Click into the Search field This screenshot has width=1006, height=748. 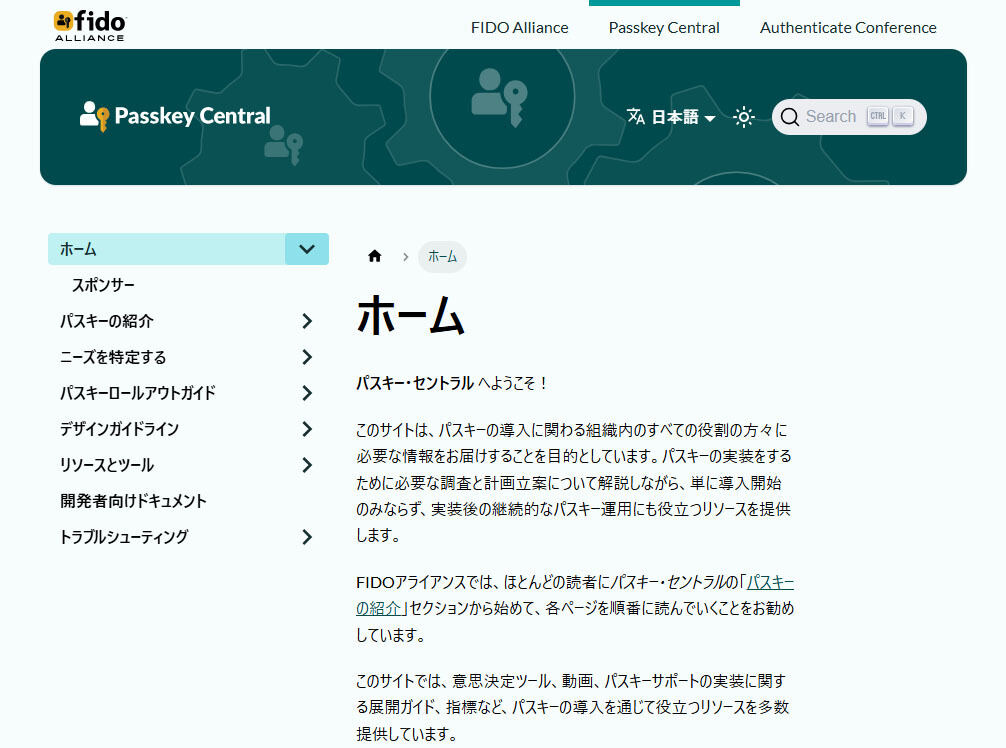[849, 117]
